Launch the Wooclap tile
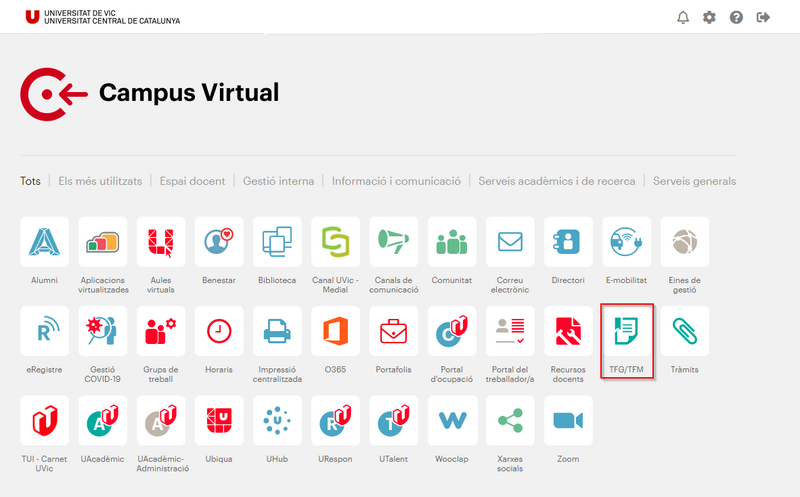 pos(452,420)
